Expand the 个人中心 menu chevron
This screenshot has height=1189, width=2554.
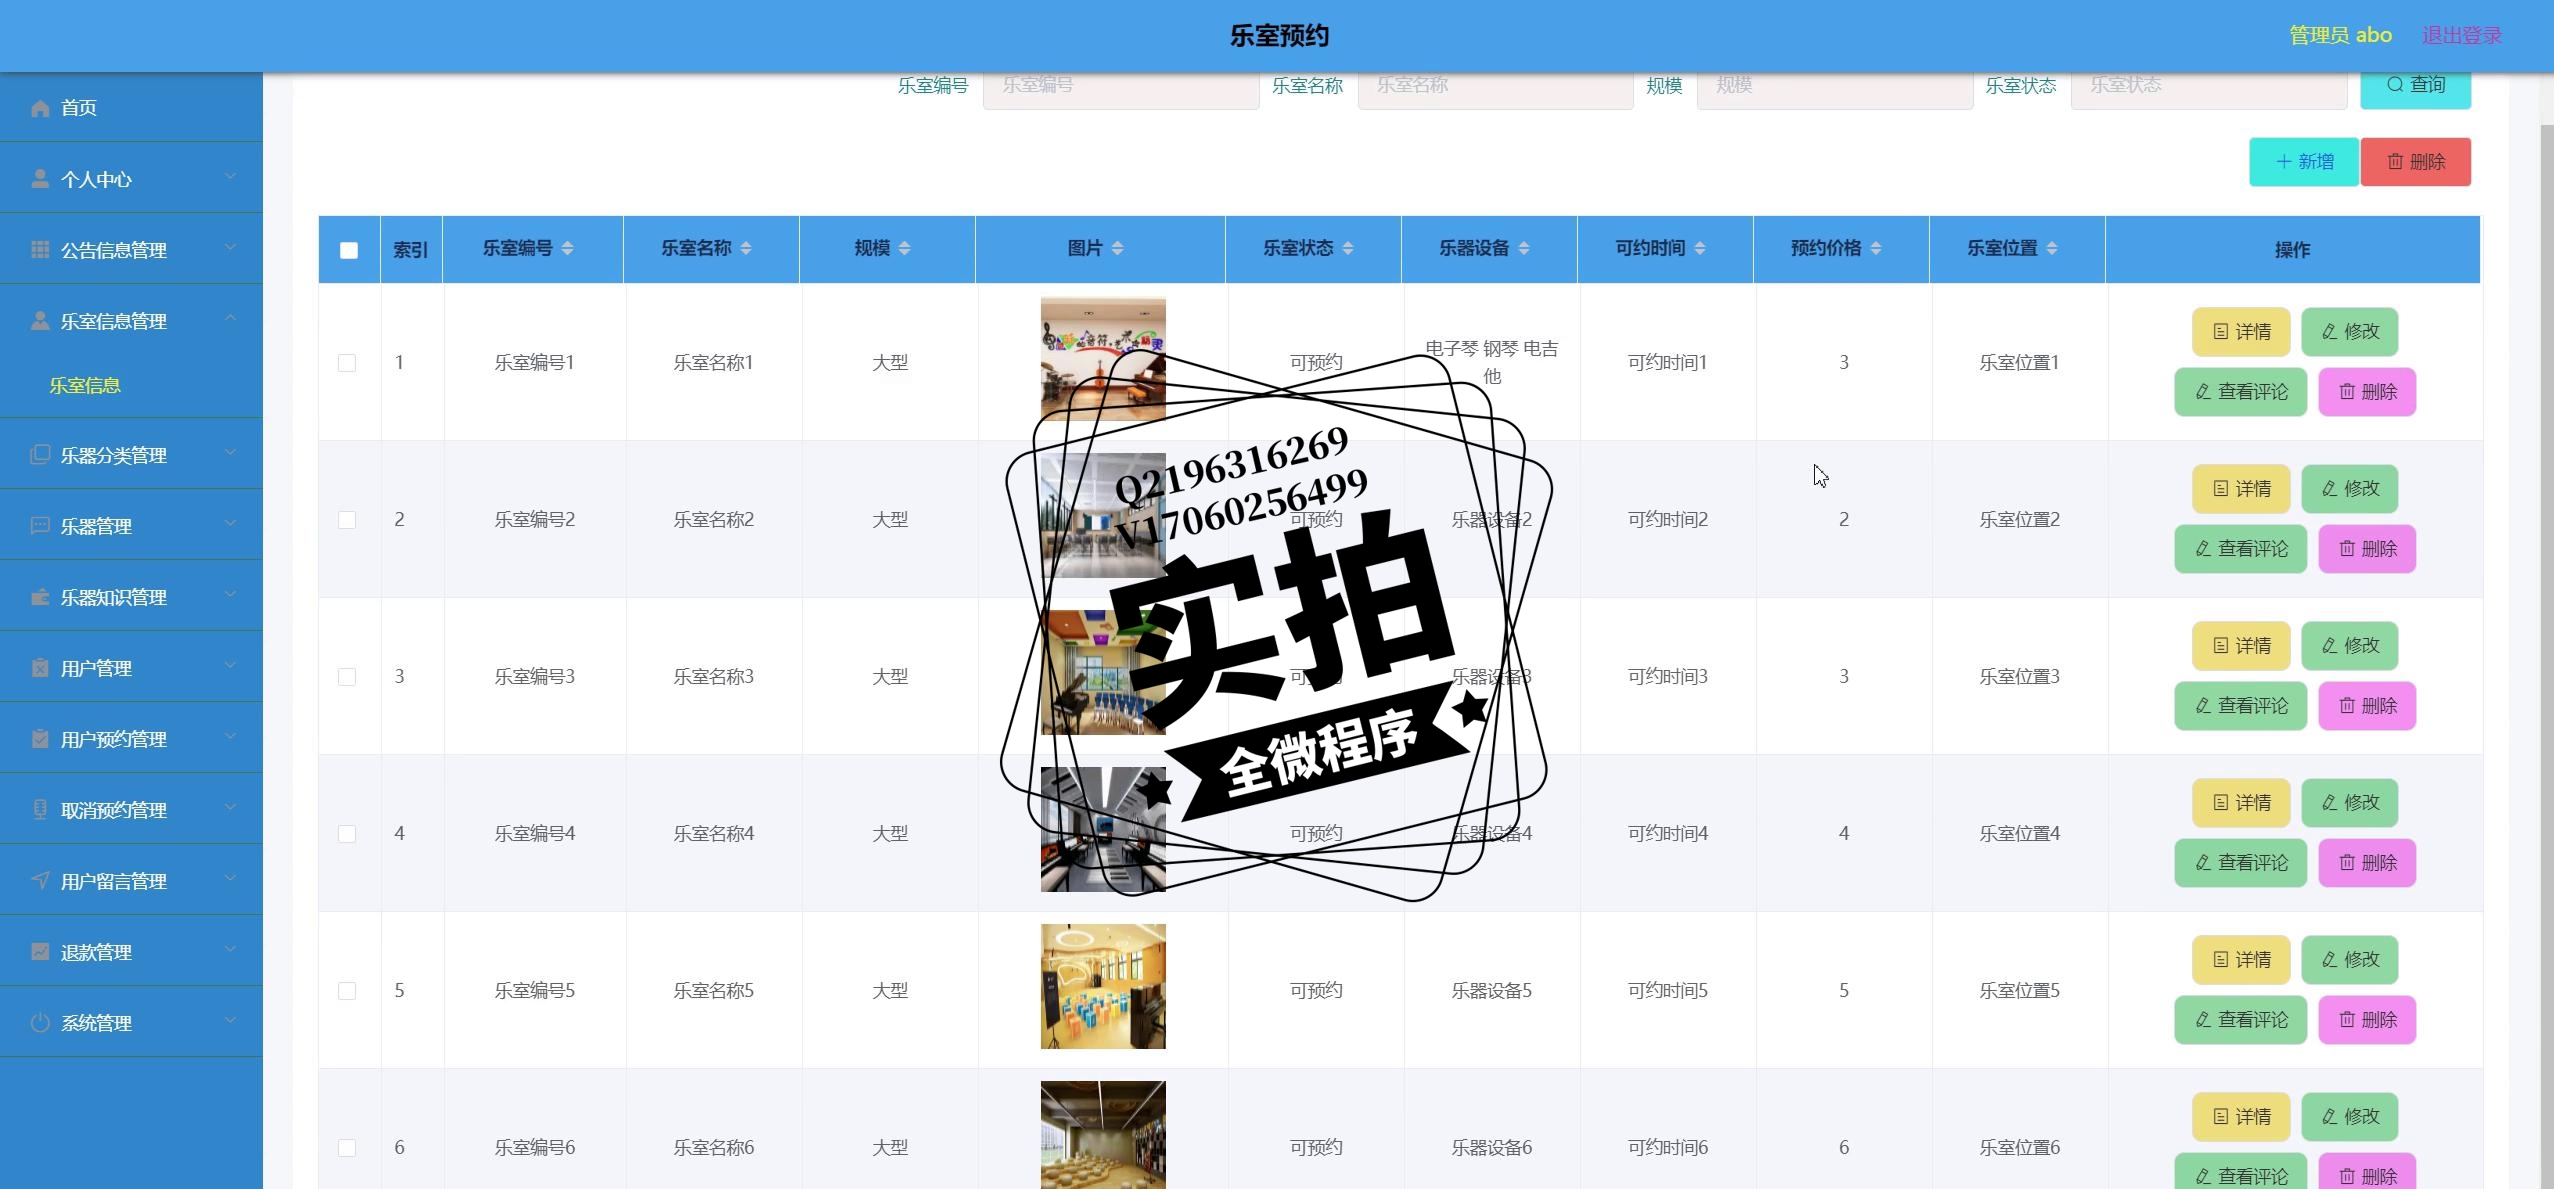(231, 176)
